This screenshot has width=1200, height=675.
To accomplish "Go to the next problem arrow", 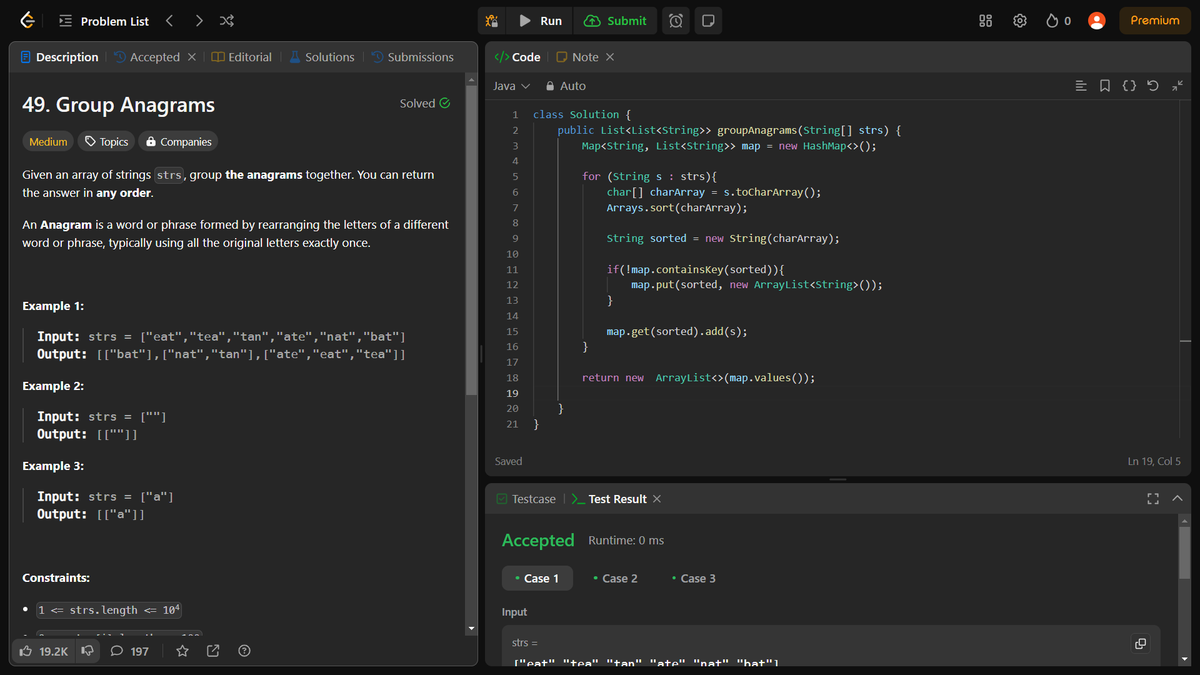I will click(199, 20).
